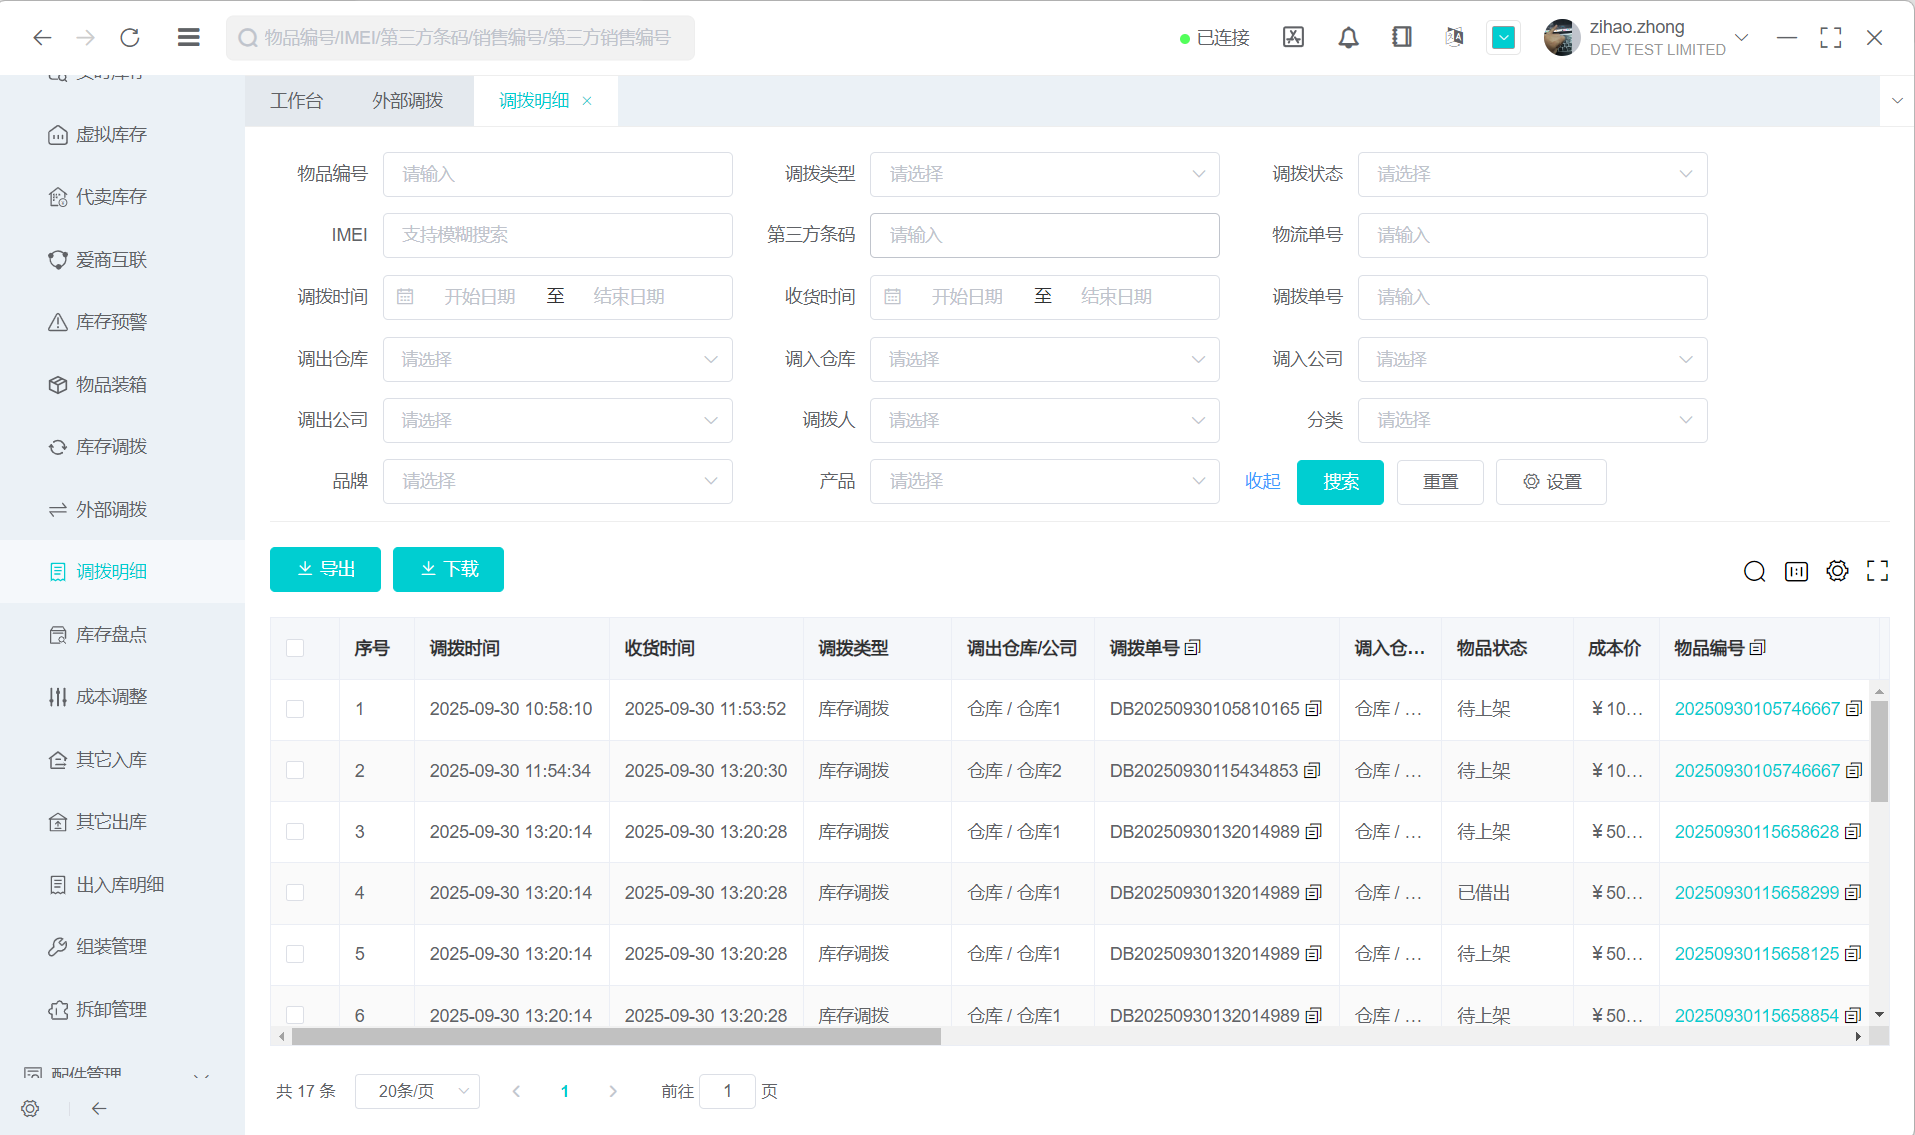Click the 导出 export button
This screenshot has height=1135, width=1915.
[325, 569]
